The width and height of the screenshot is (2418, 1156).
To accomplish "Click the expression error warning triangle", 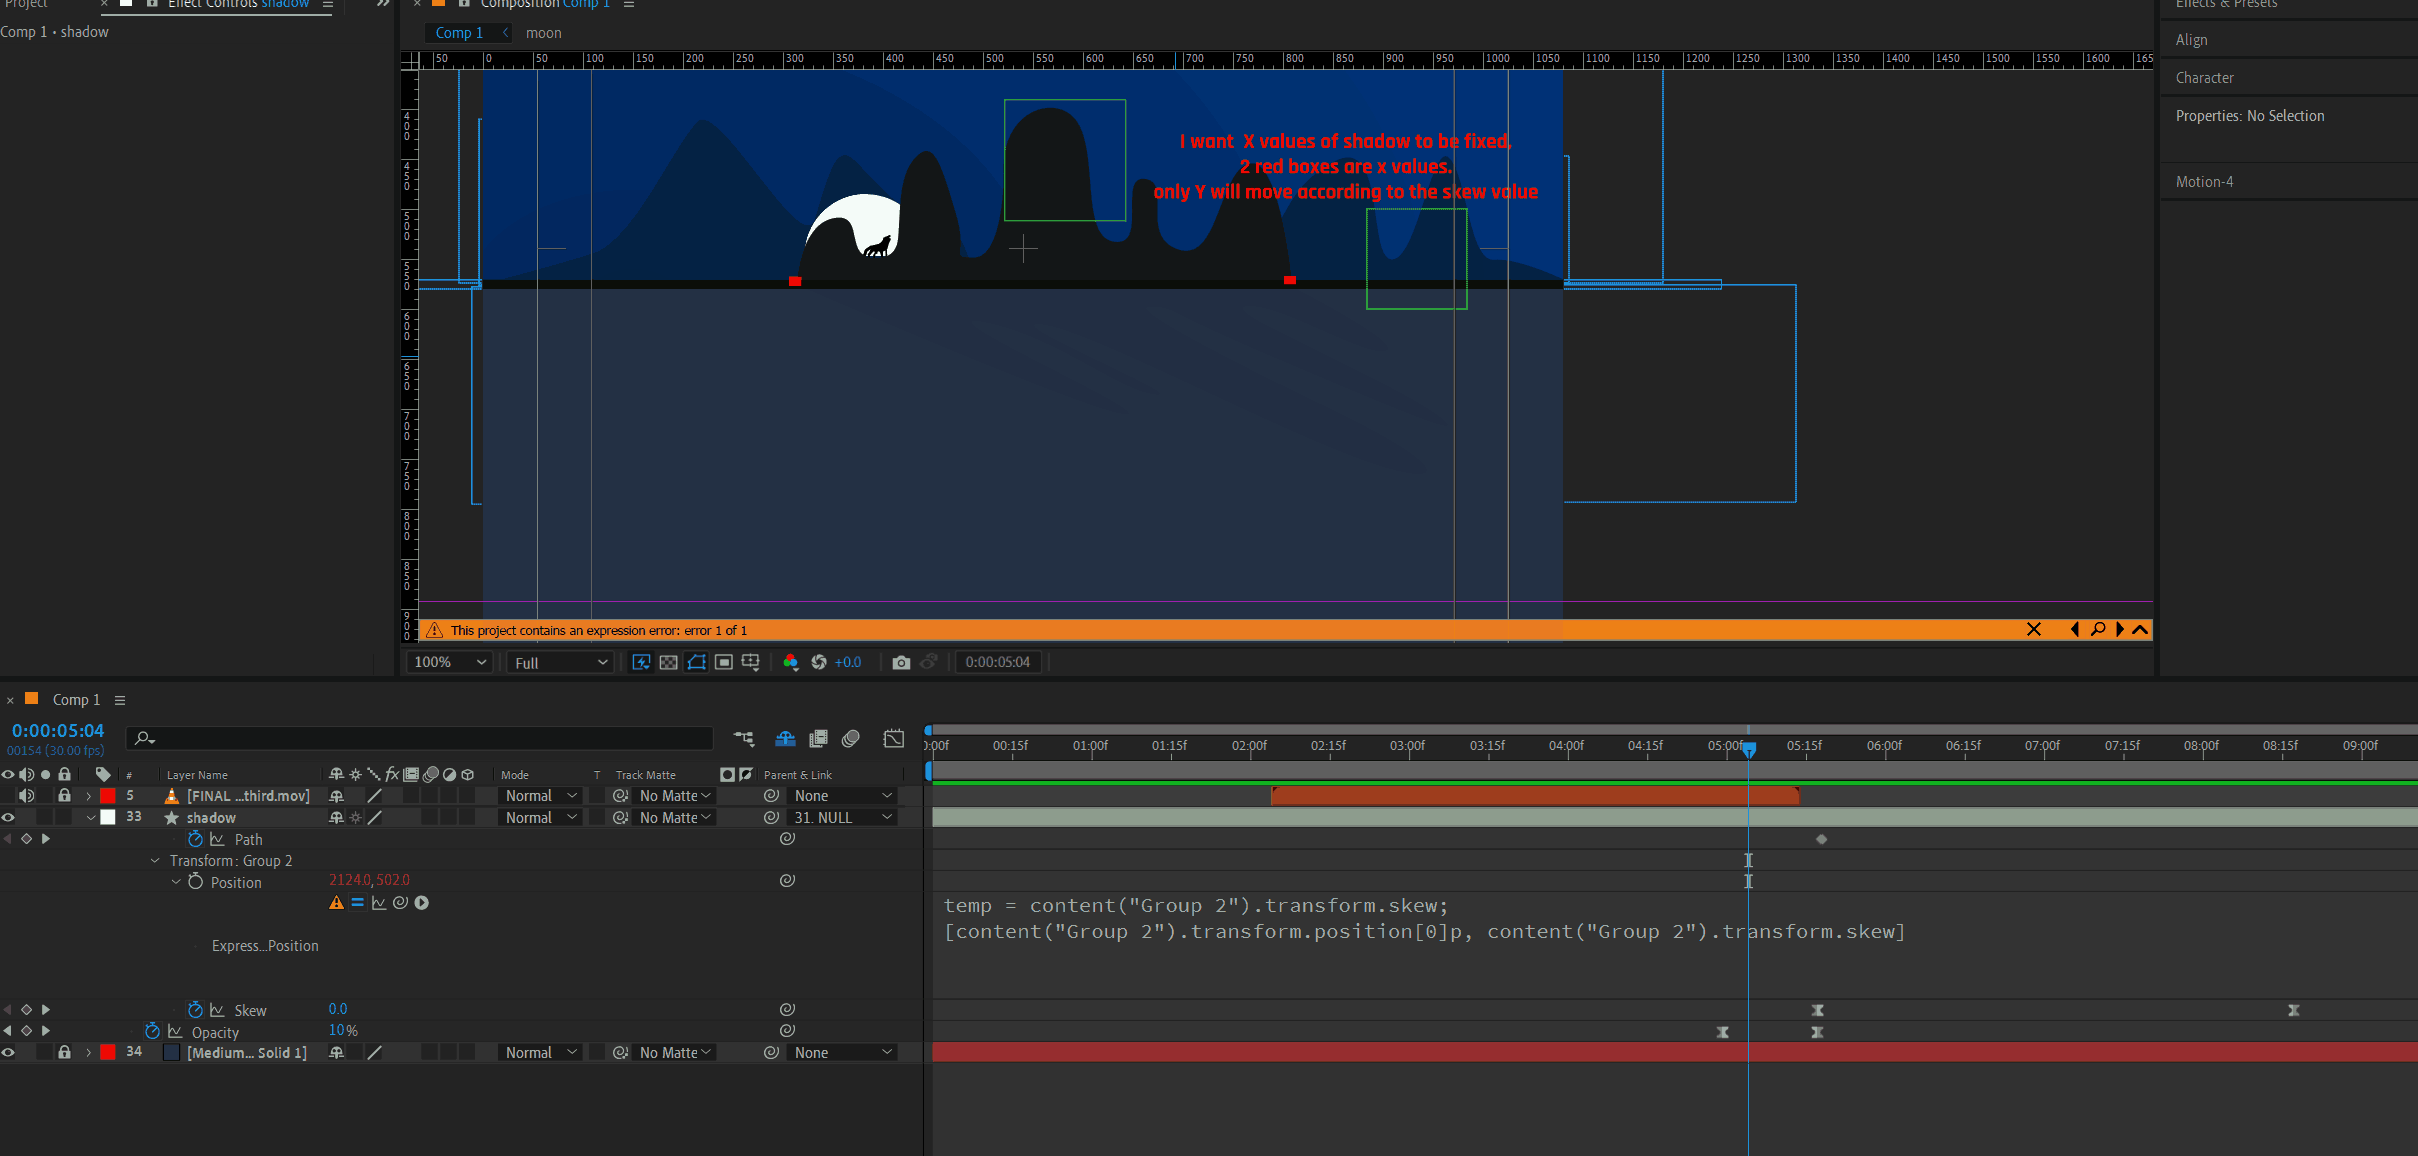I will pyautogui.click(x=337, y=903).
